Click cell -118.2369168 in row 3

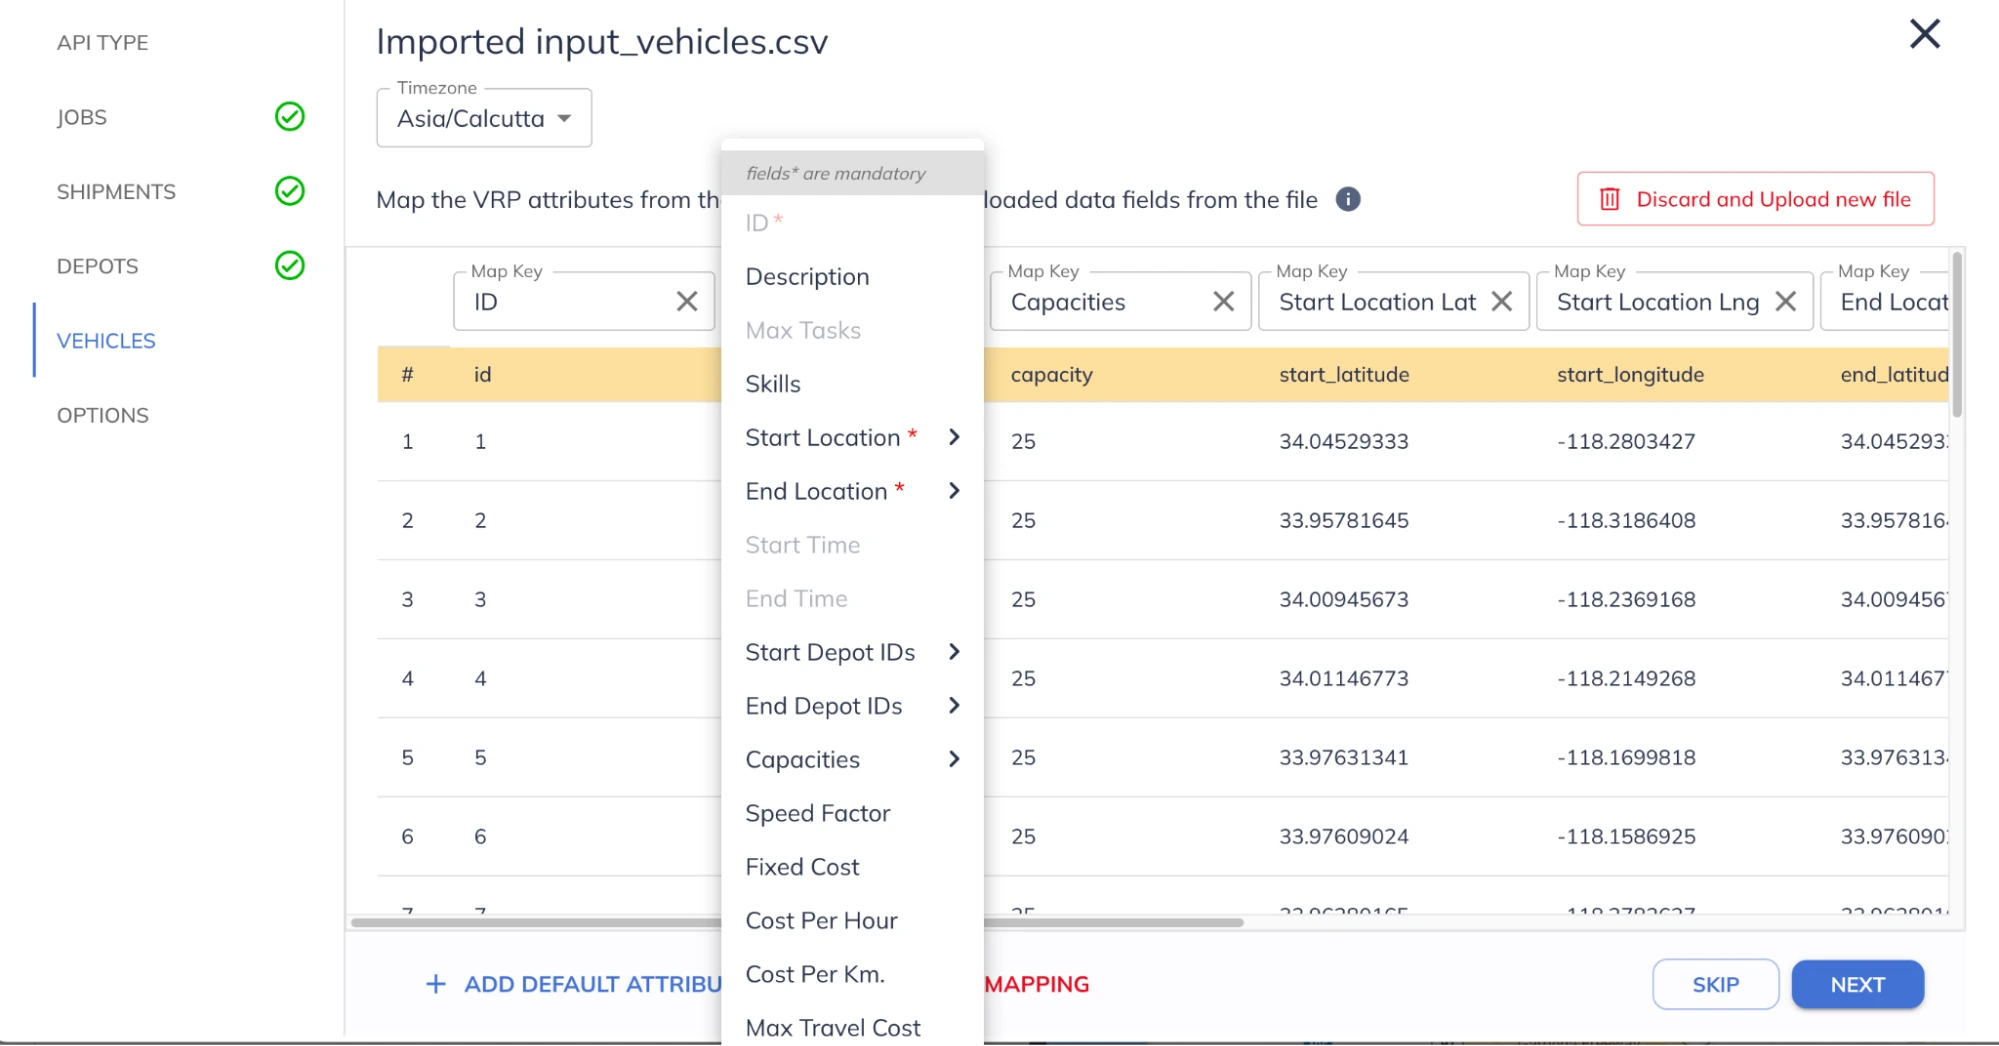[1626, 599]
